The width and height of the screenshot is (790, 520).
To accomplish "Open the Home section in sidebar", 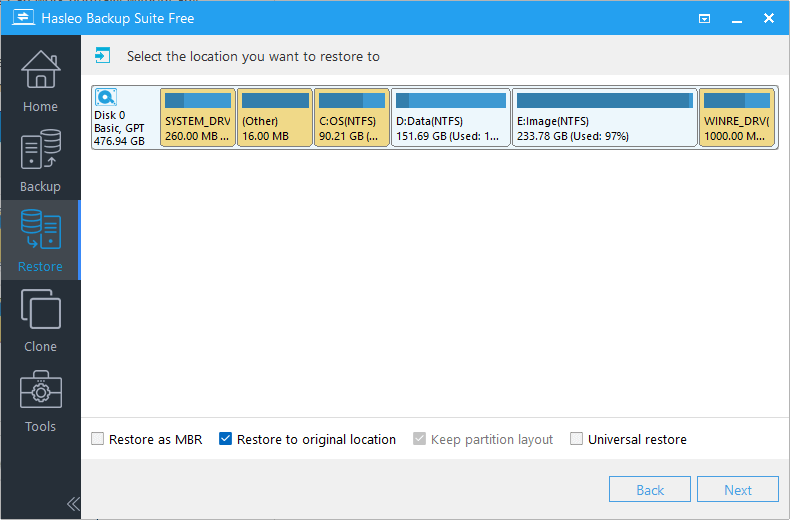I will tap(40, 80).
